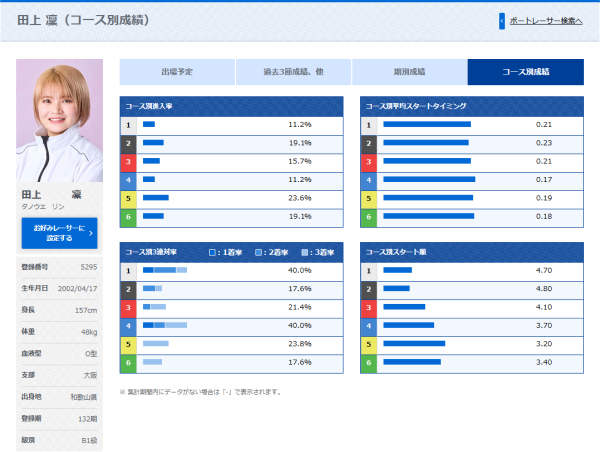
Task: Click the 0.17 average start timing value
Action: [544, 180]
